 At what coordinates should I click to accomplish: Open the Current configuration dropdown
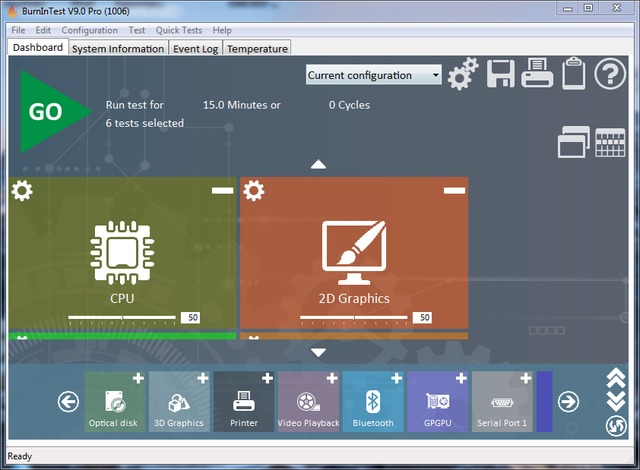tap(373, 75)
